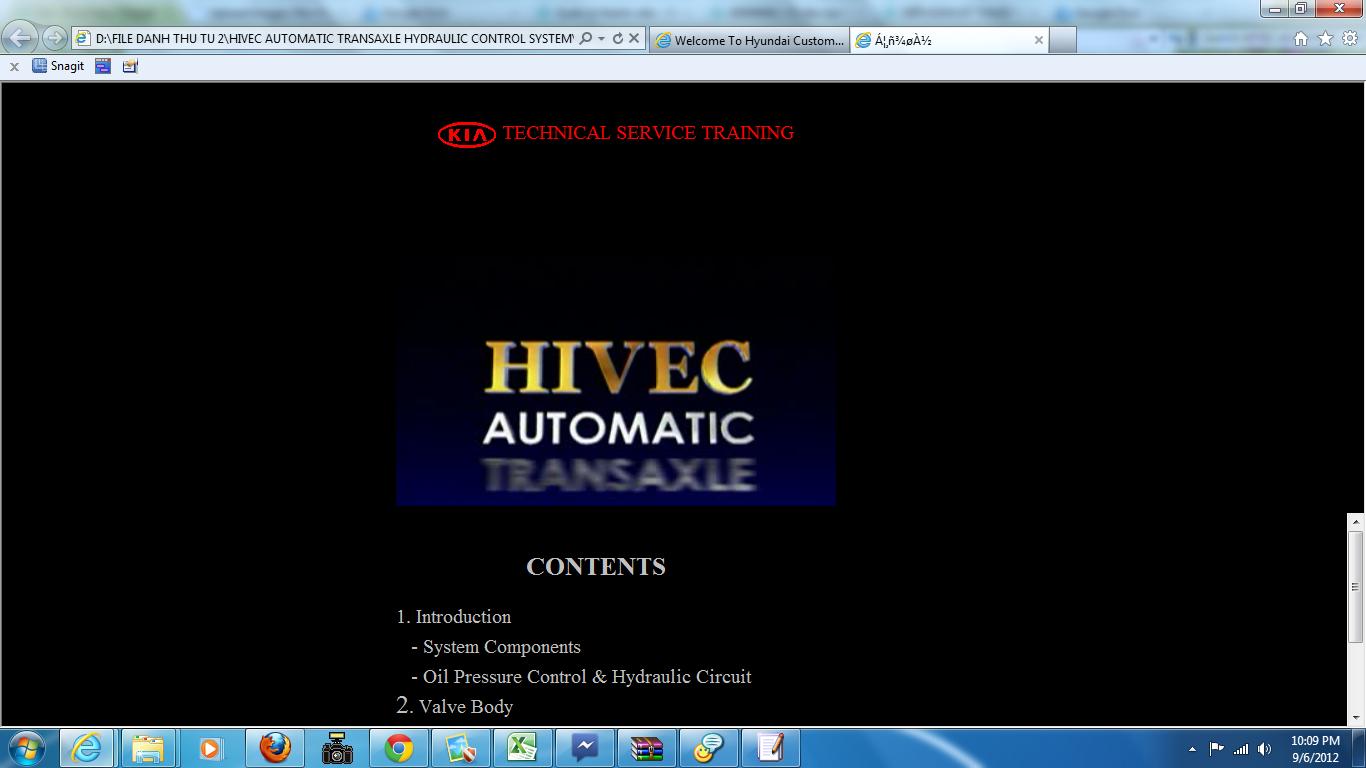Open WinRAR from the taskbar
This screenshot has height=768, width=1366.
[647, 748]
